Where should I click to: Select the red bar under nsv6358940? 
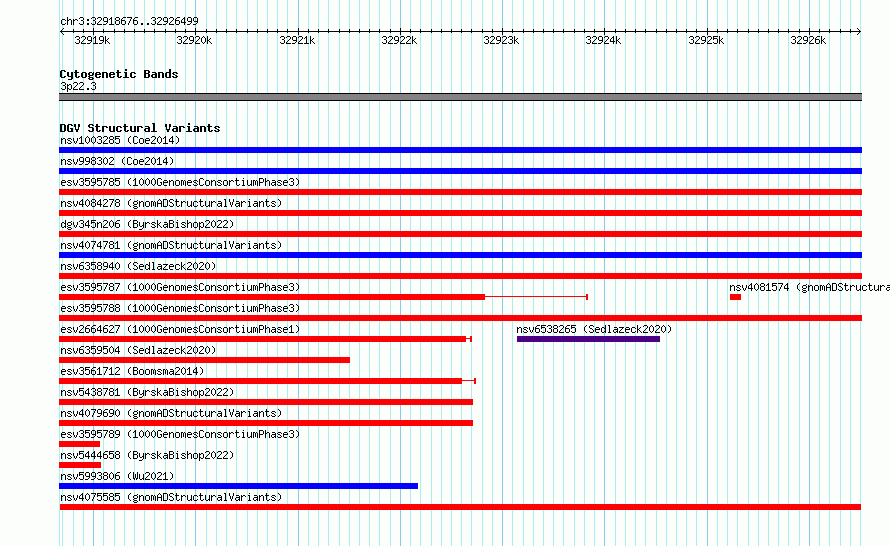460,276
